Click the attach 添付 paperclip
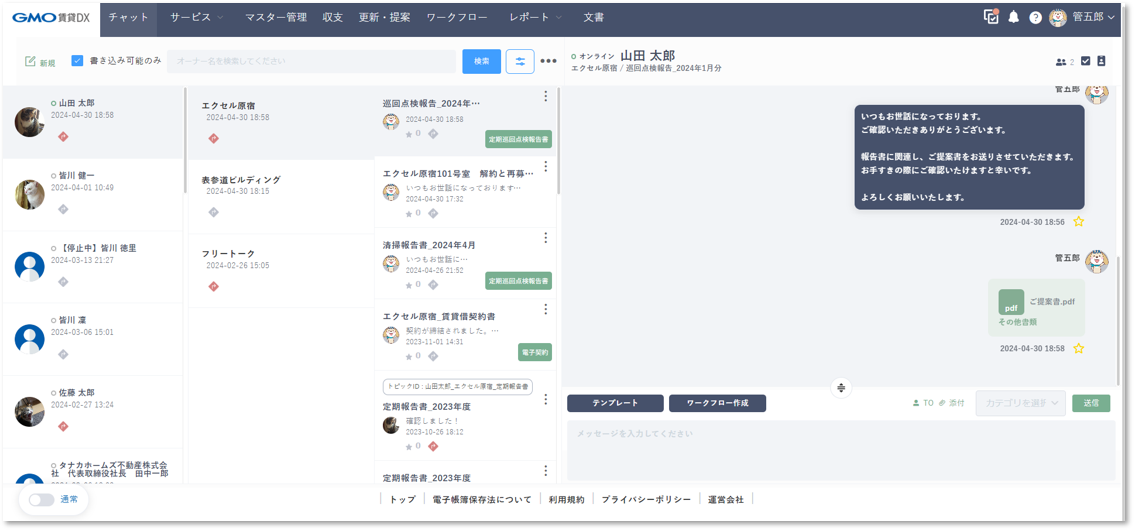This screenshot has width=1134, height=530. [952, 403]
